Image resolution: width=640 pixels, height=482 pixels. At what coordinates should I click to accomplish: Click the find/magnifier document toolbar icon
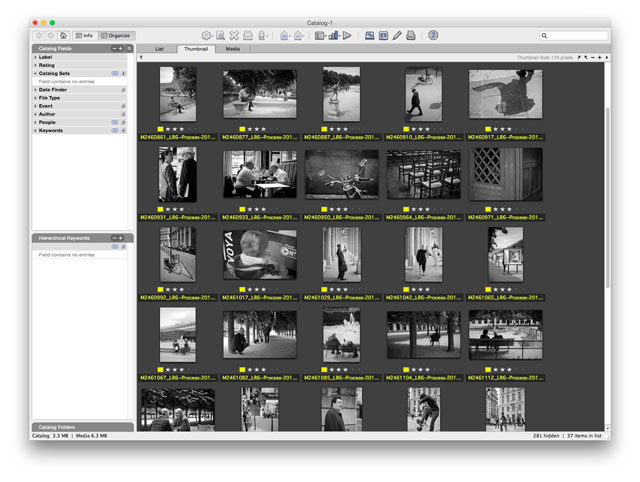(220, 36)
